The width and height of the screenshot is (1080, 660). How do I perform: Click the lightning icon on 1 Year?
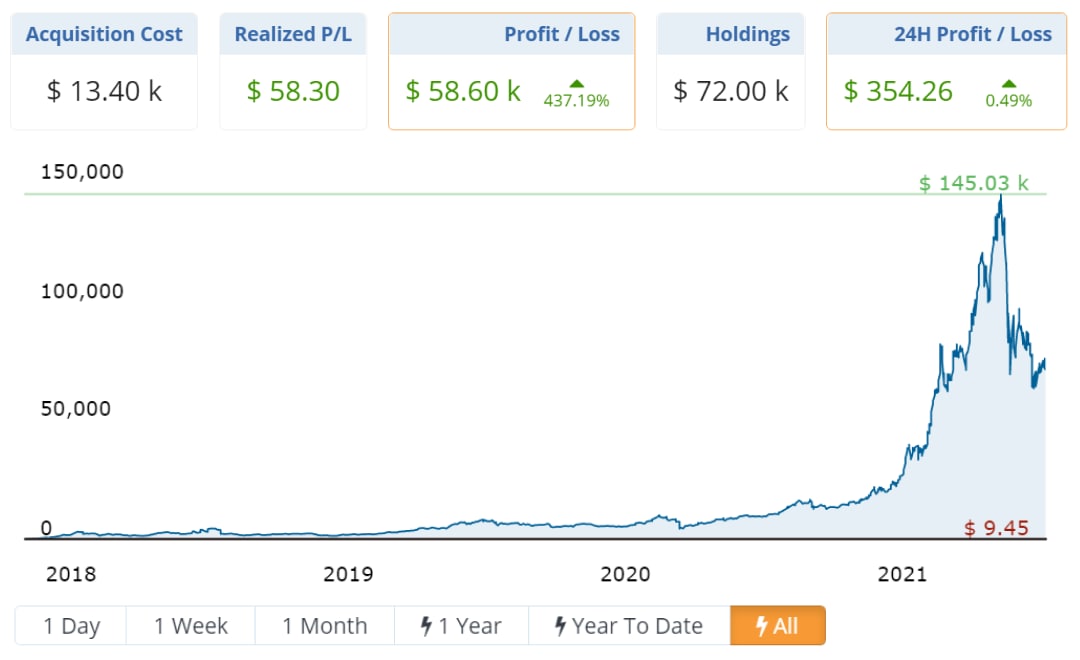point(426,626)
